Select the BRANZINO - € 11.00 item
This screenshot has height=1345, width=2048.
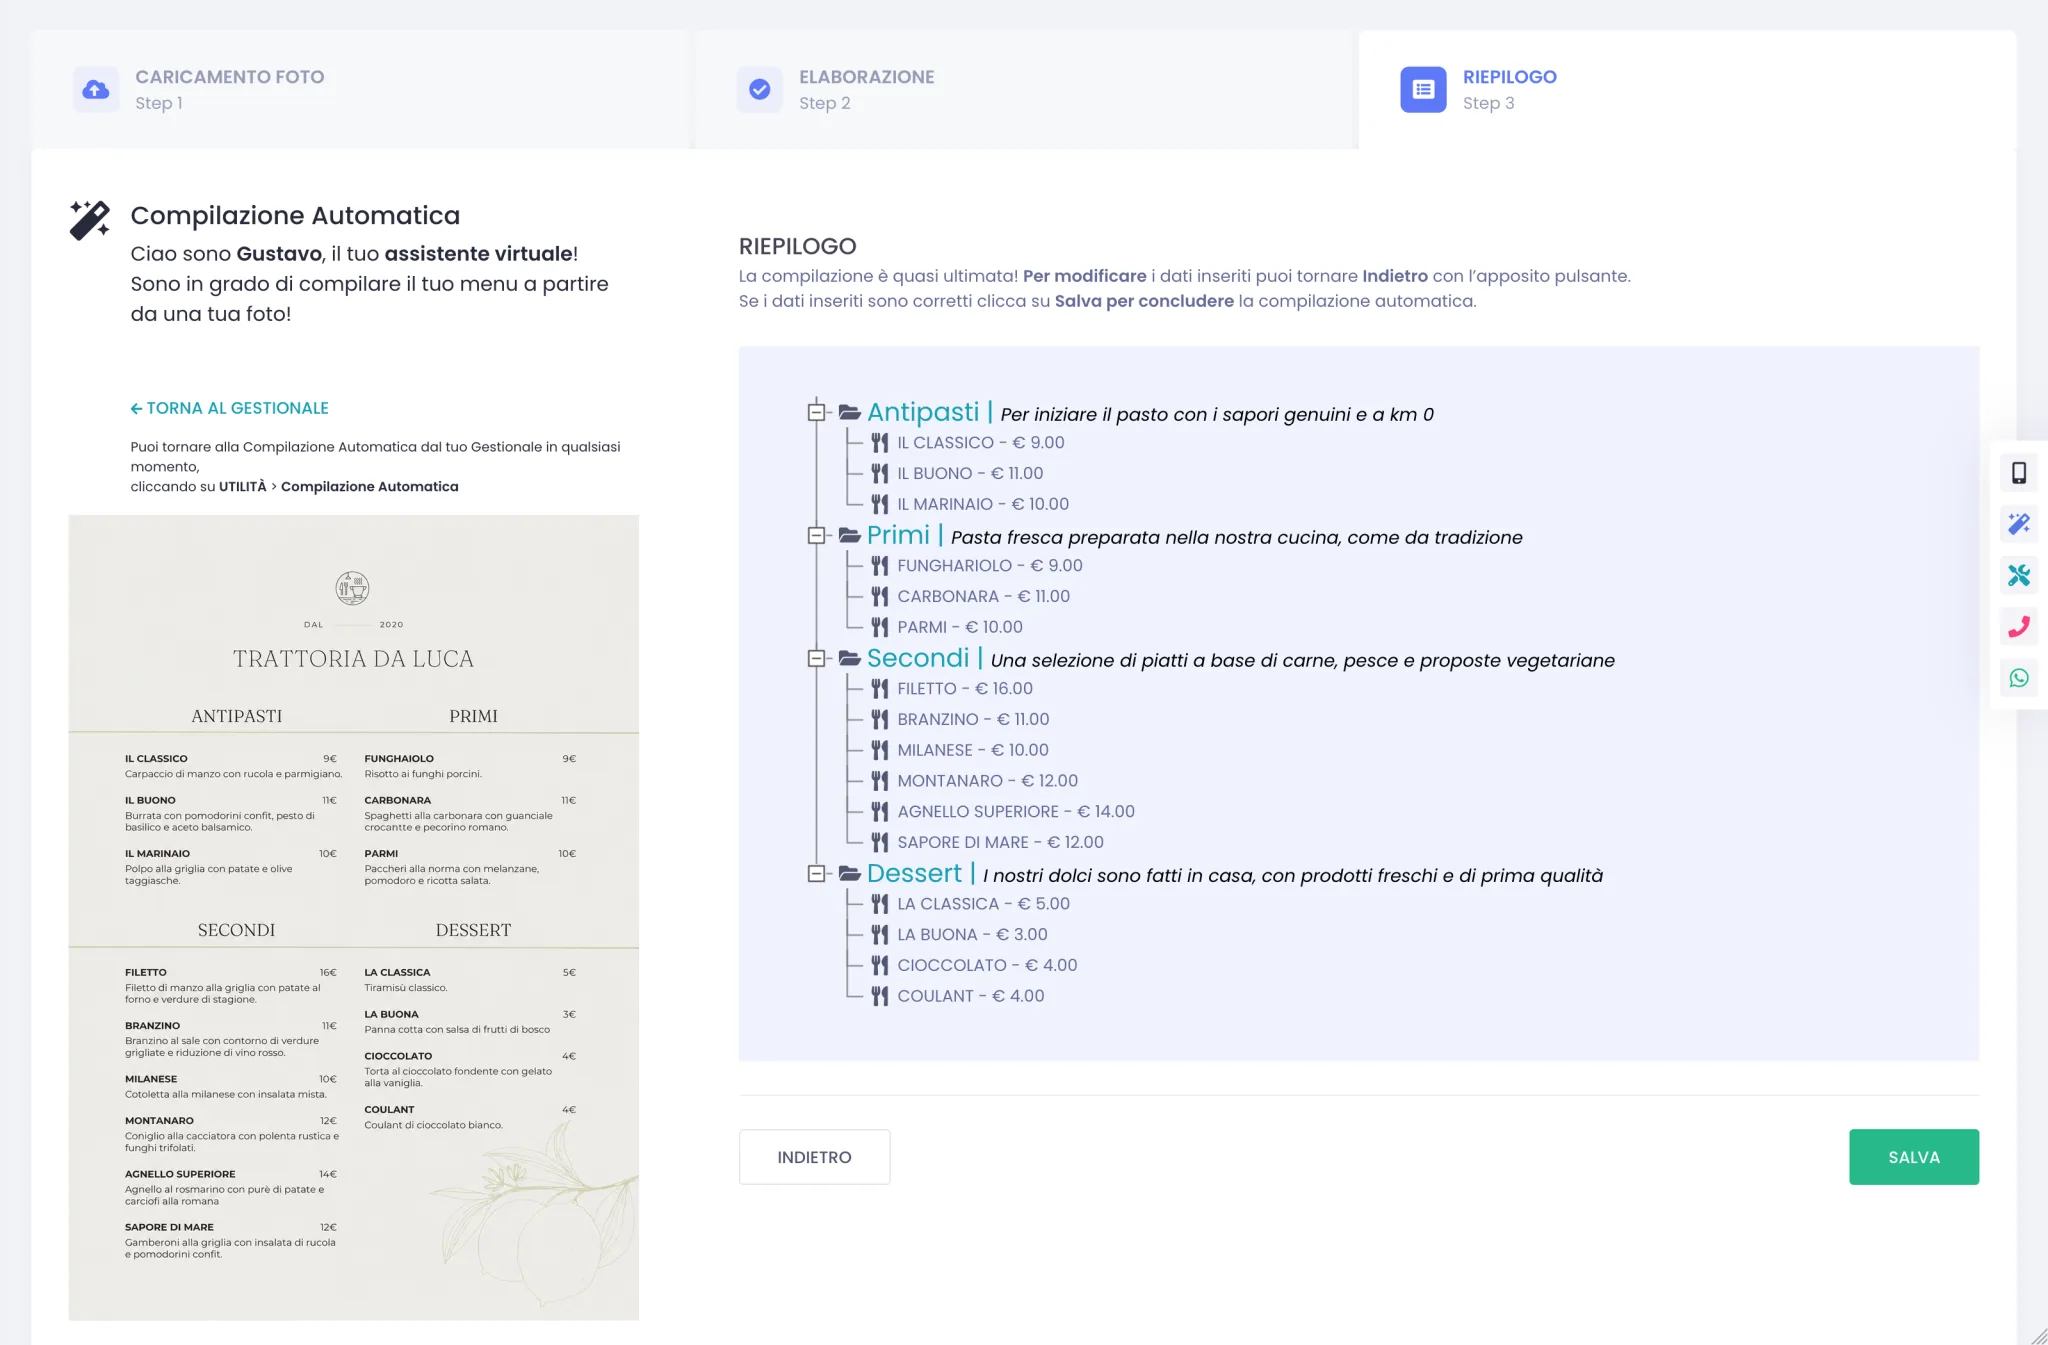(x=973, y=720)
